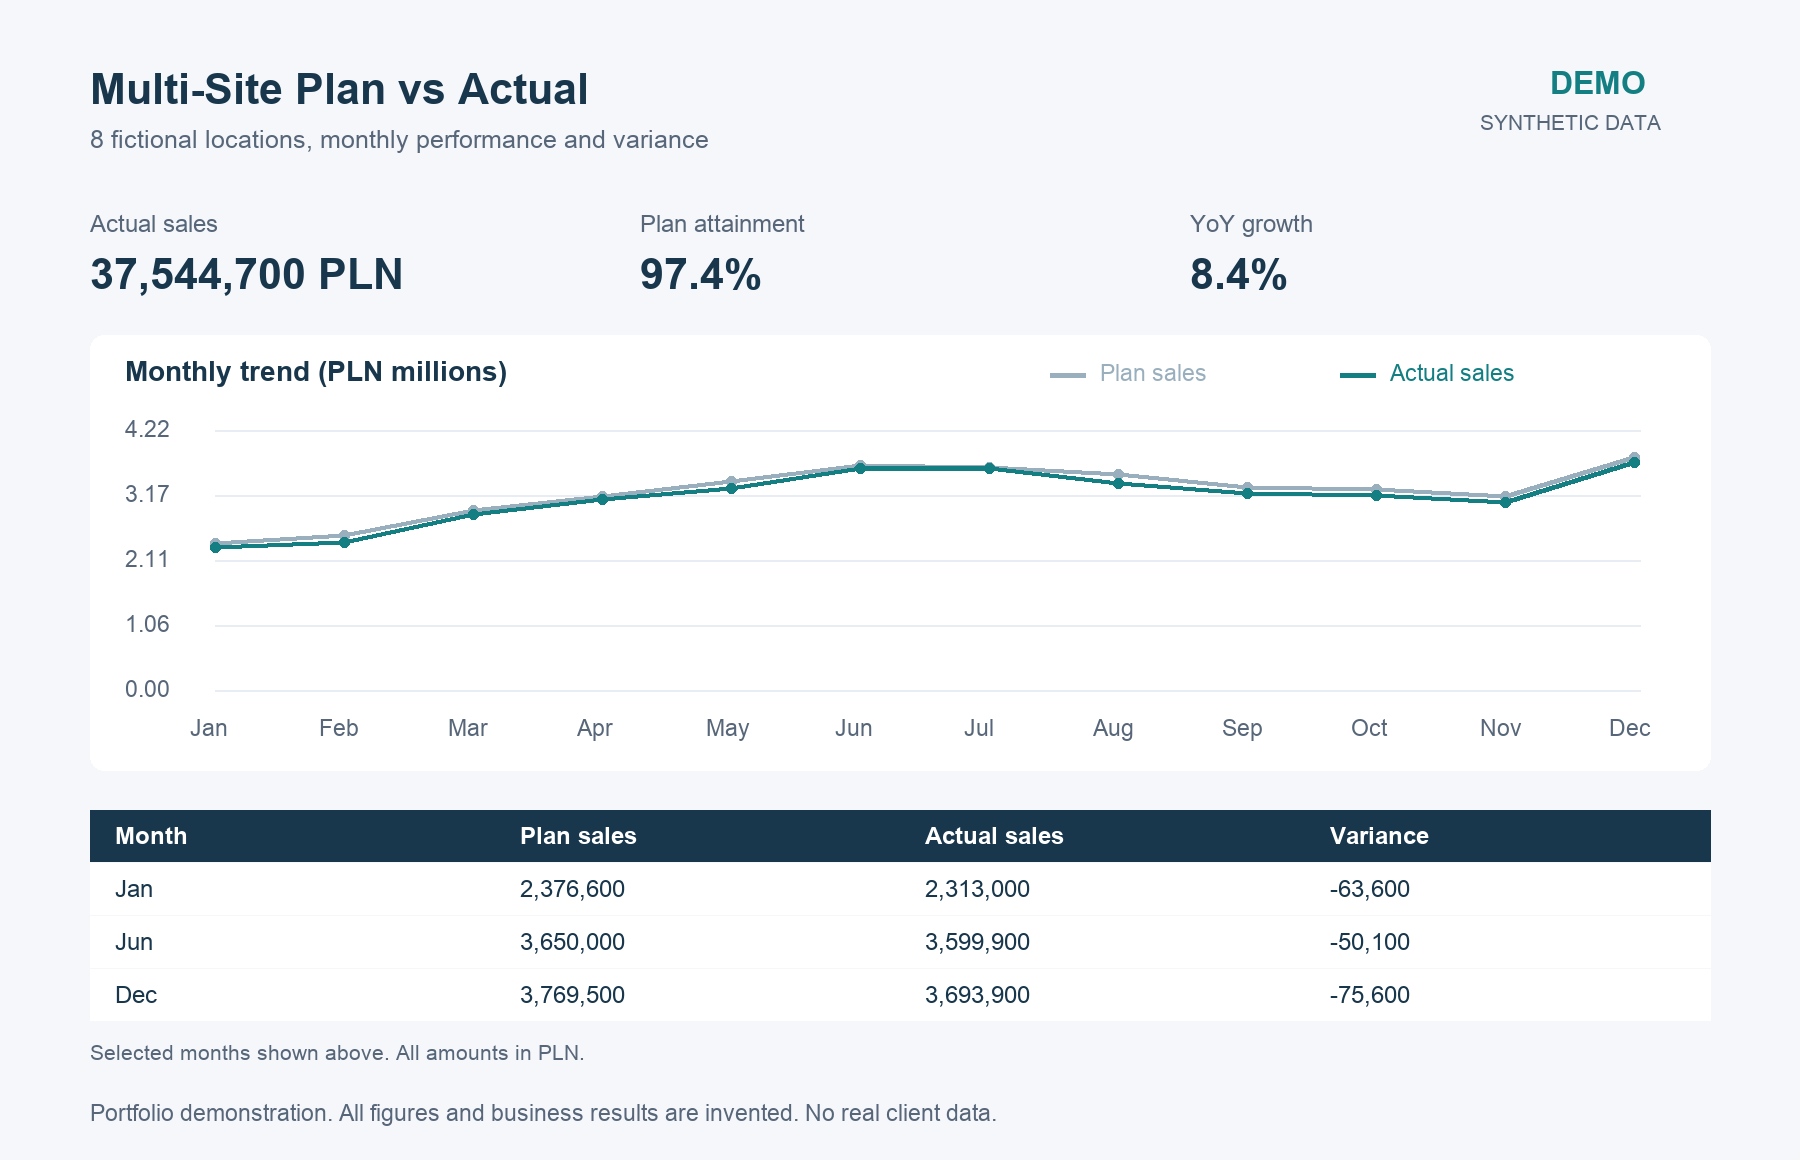Image resolution: width=1800 pixels, height=1160 pixels.
Task: Toggle the Actual sales legend entry
Action: [x=1427, y=374]
